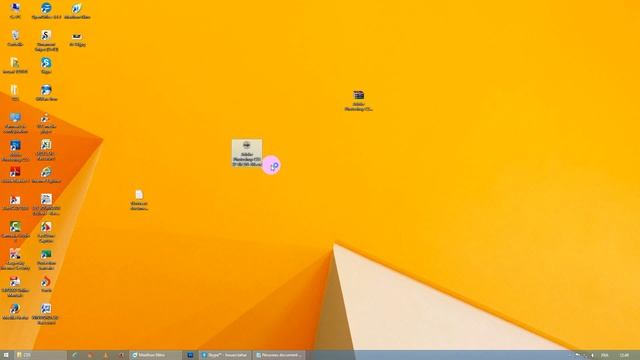640x360 pixels.
Task: Select the FastStone Capture shortcut
Action: [46, 232]
